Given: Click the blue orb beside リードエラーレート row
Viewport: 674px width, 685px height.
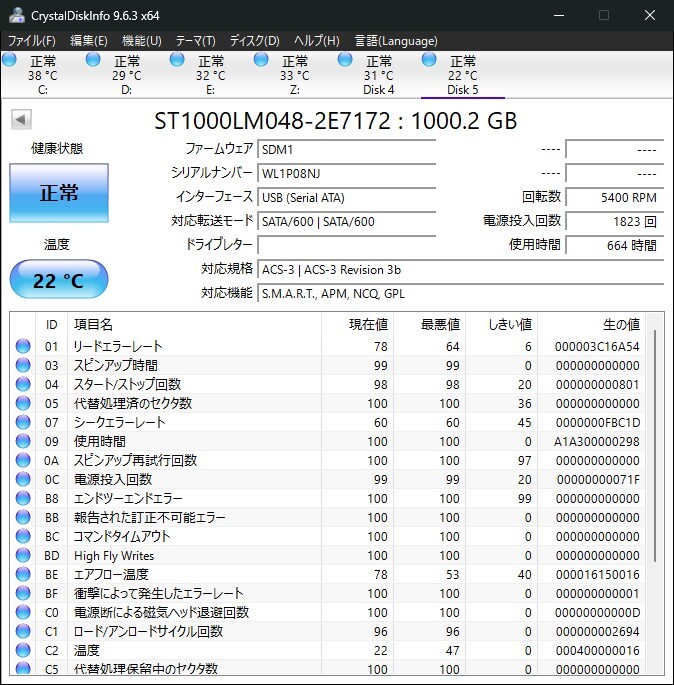Looking at the screenshot, I should 23,346.
